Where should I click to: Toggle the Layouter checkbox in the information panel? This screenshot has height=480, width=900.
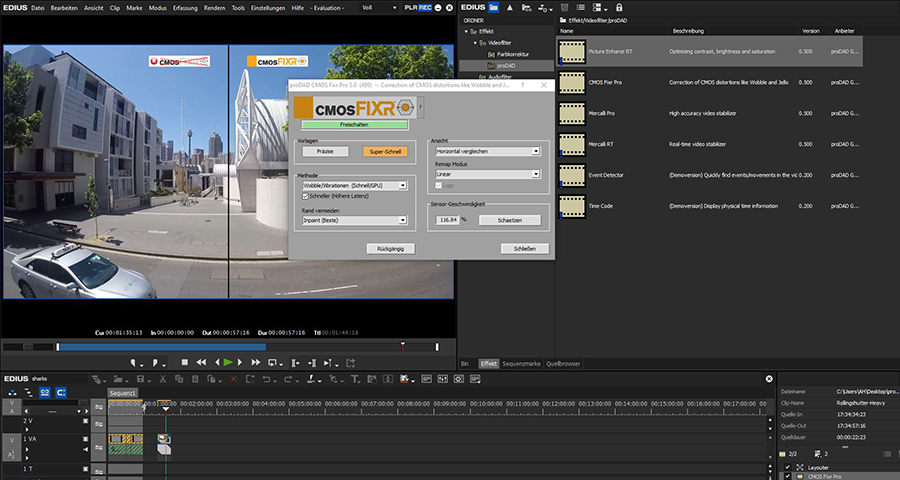pos(787,466)
